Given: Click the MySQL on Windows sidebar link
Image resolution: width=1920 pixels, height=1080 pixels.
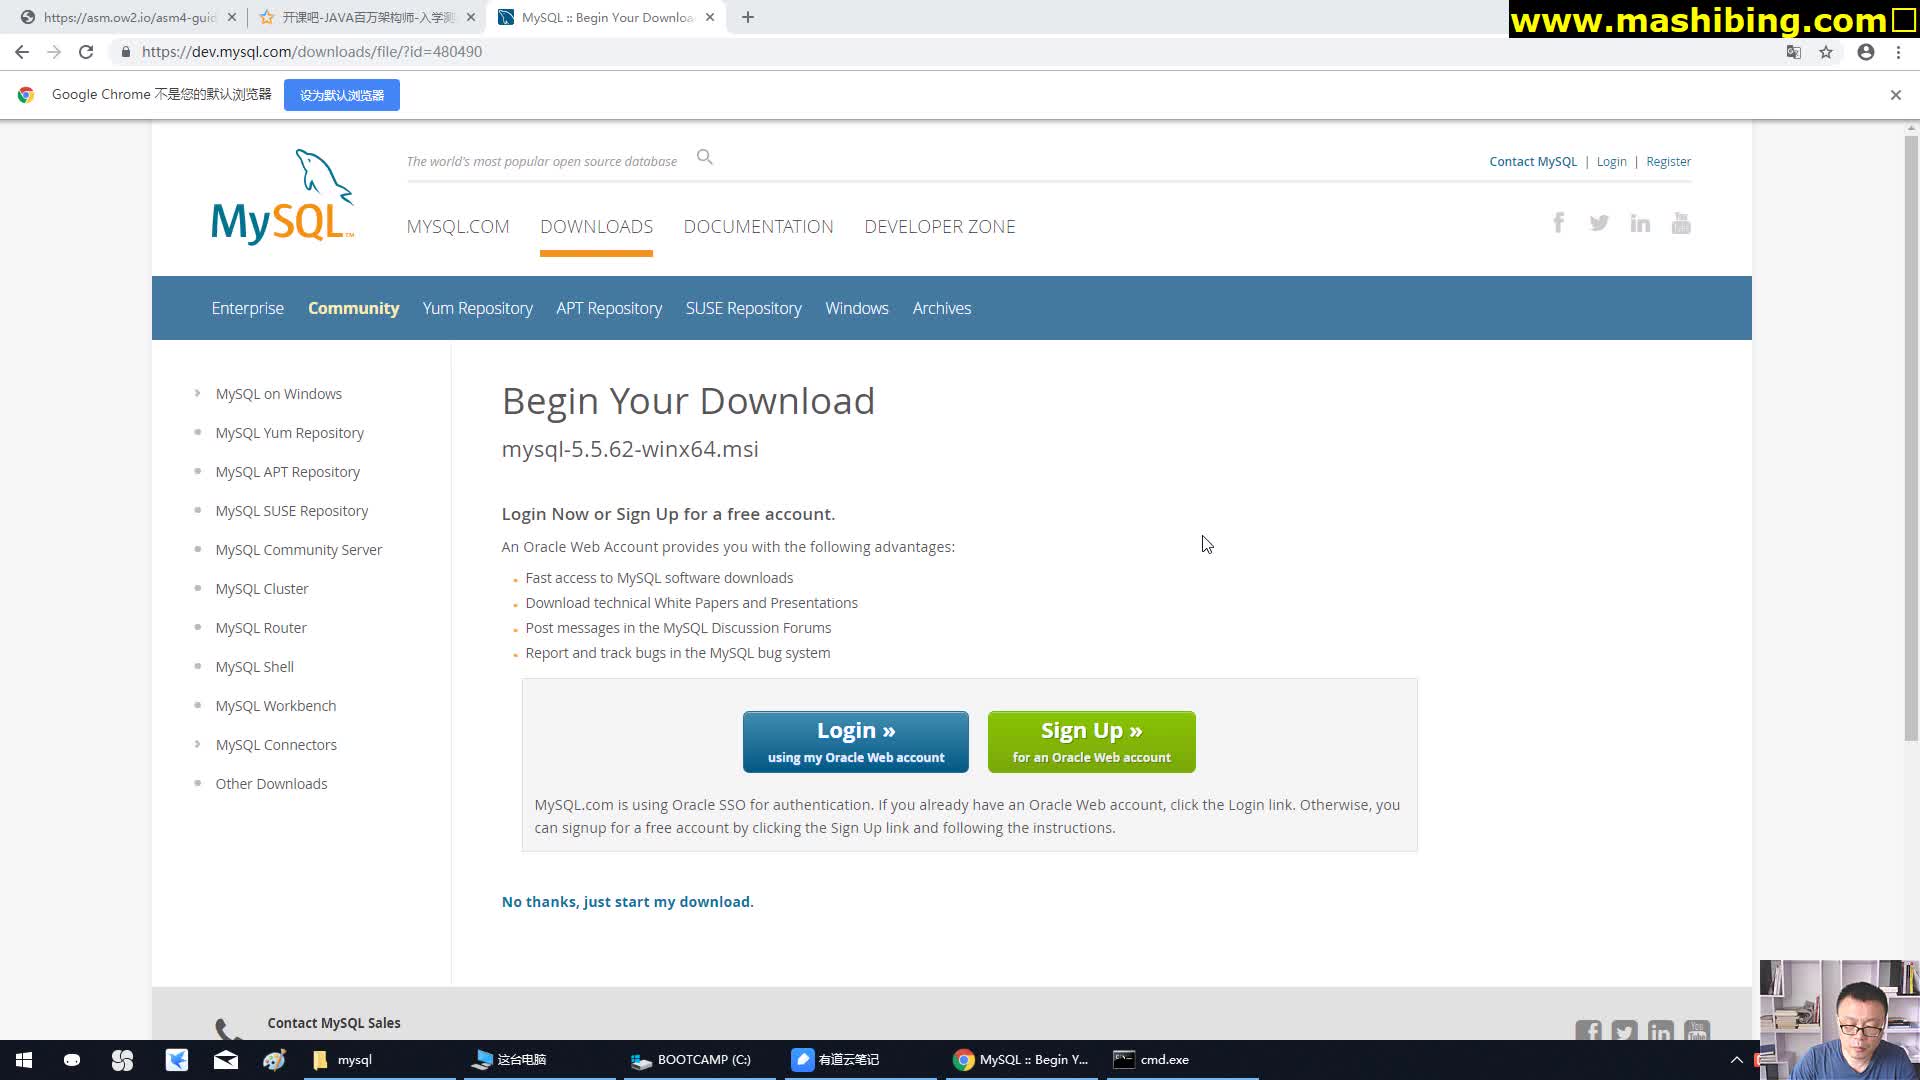Looking at the screenshot, I should coord(278,393).
